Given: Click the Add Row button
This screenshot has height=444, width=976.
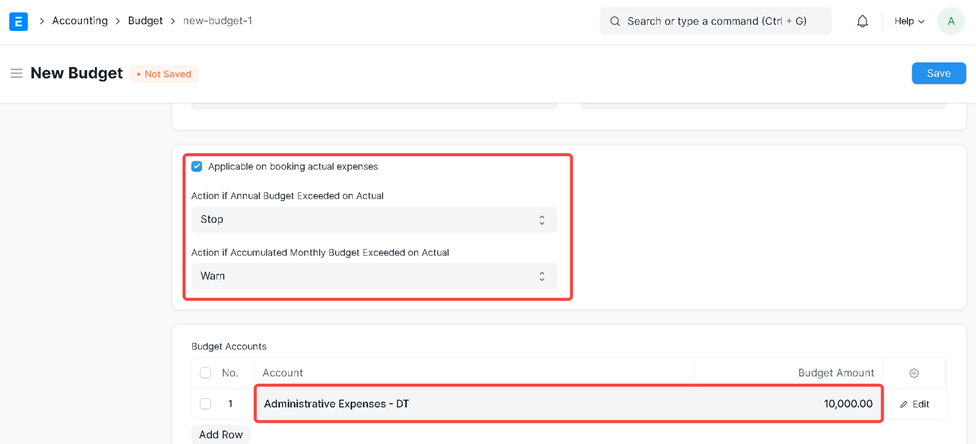Looking at the screenshot, I should tap(221, 435).
